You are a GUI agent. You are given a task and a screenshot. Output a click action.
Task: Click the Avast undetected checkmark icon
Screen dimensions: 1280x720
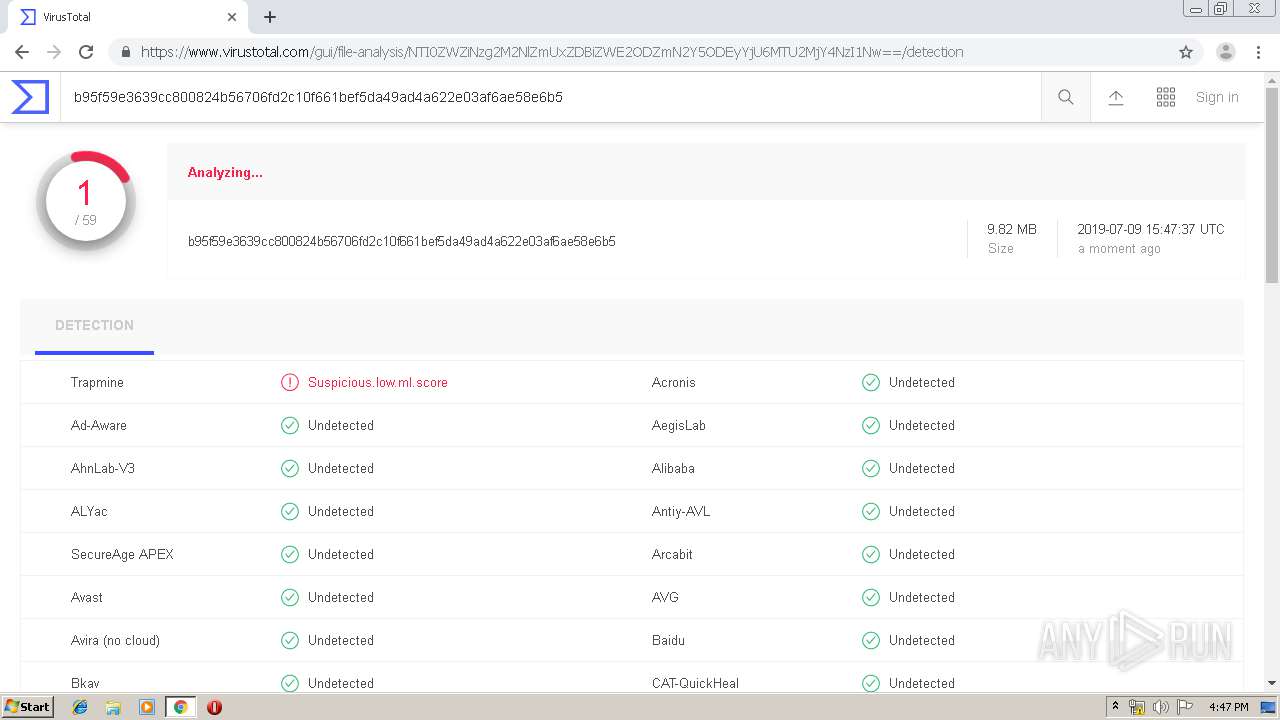(290, 597)
